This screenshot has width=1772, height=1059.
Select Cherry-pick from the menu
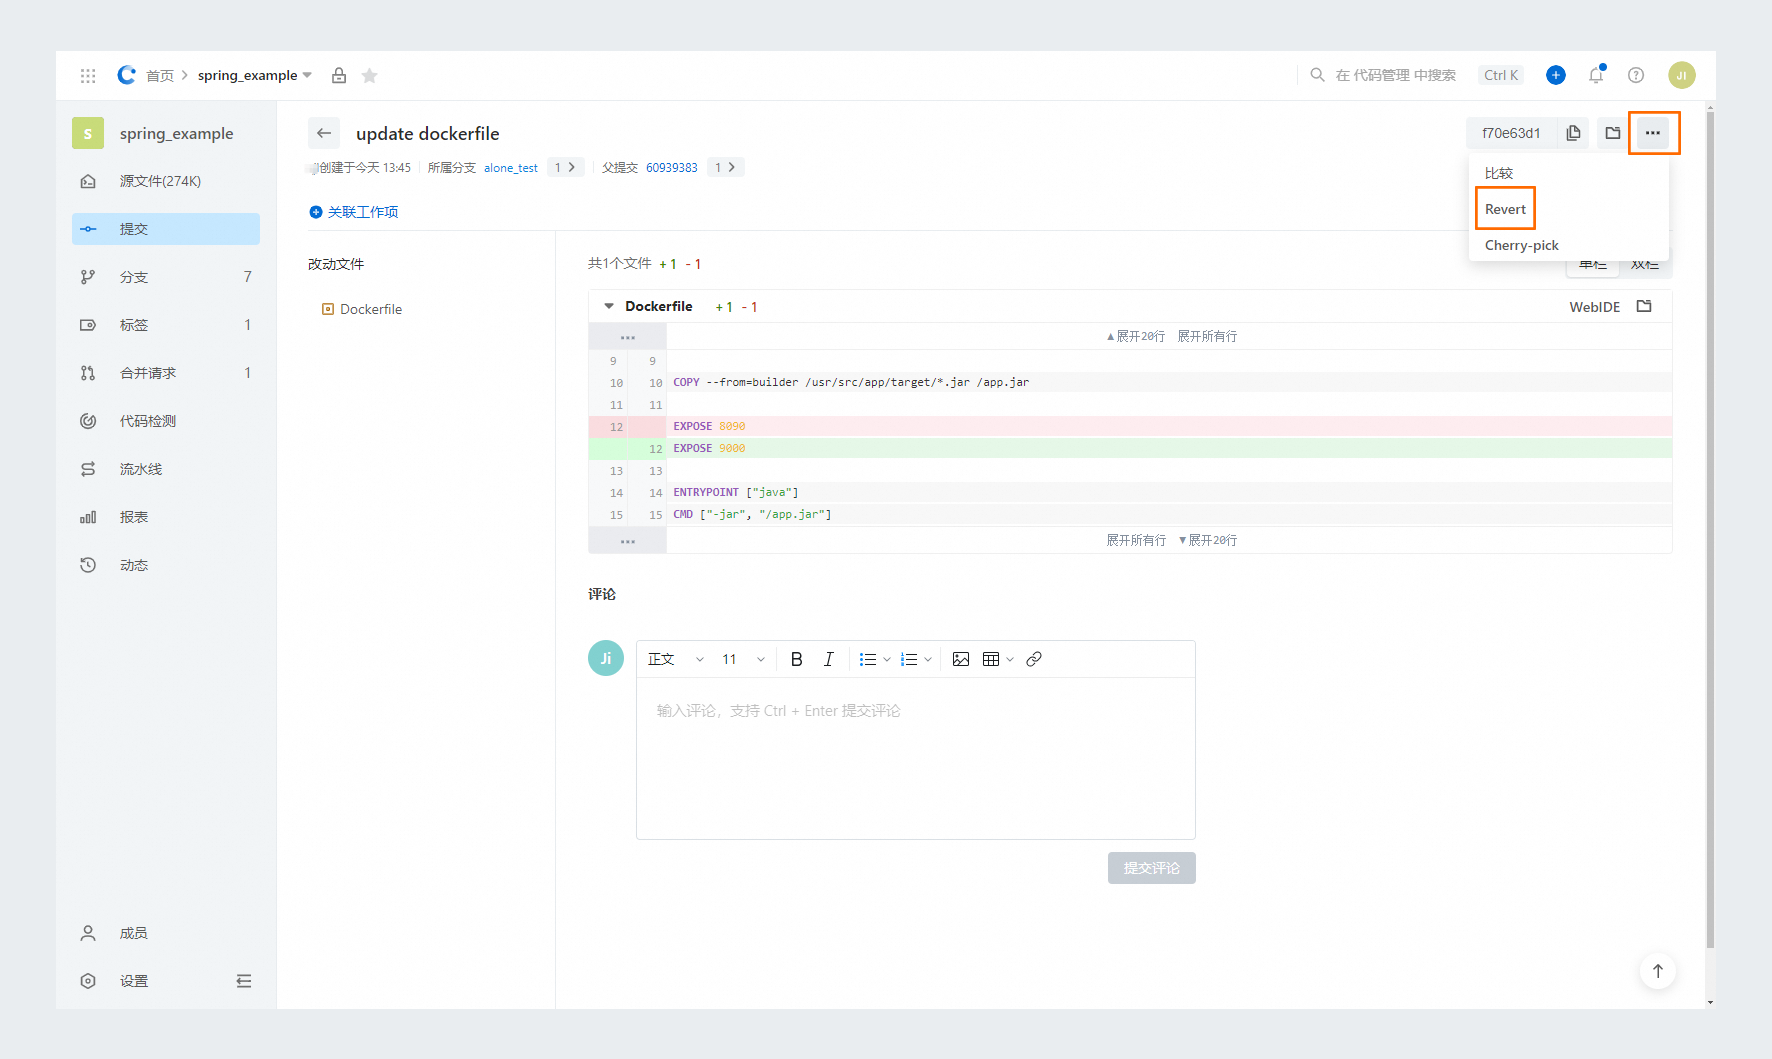[1568, 245]
